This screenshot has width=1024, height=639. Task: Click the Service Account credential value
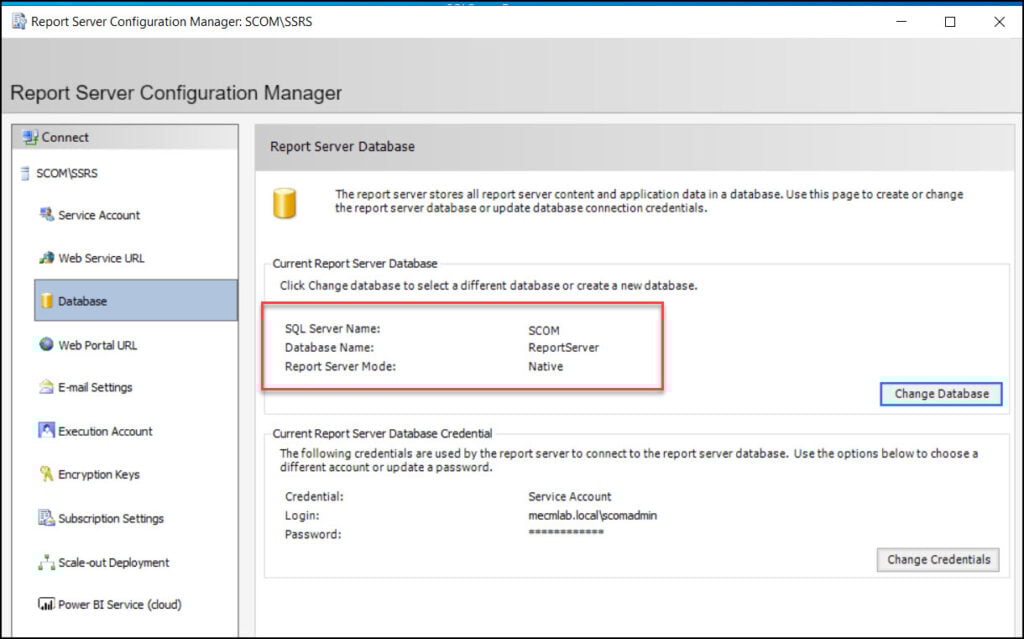coord(569,497)
